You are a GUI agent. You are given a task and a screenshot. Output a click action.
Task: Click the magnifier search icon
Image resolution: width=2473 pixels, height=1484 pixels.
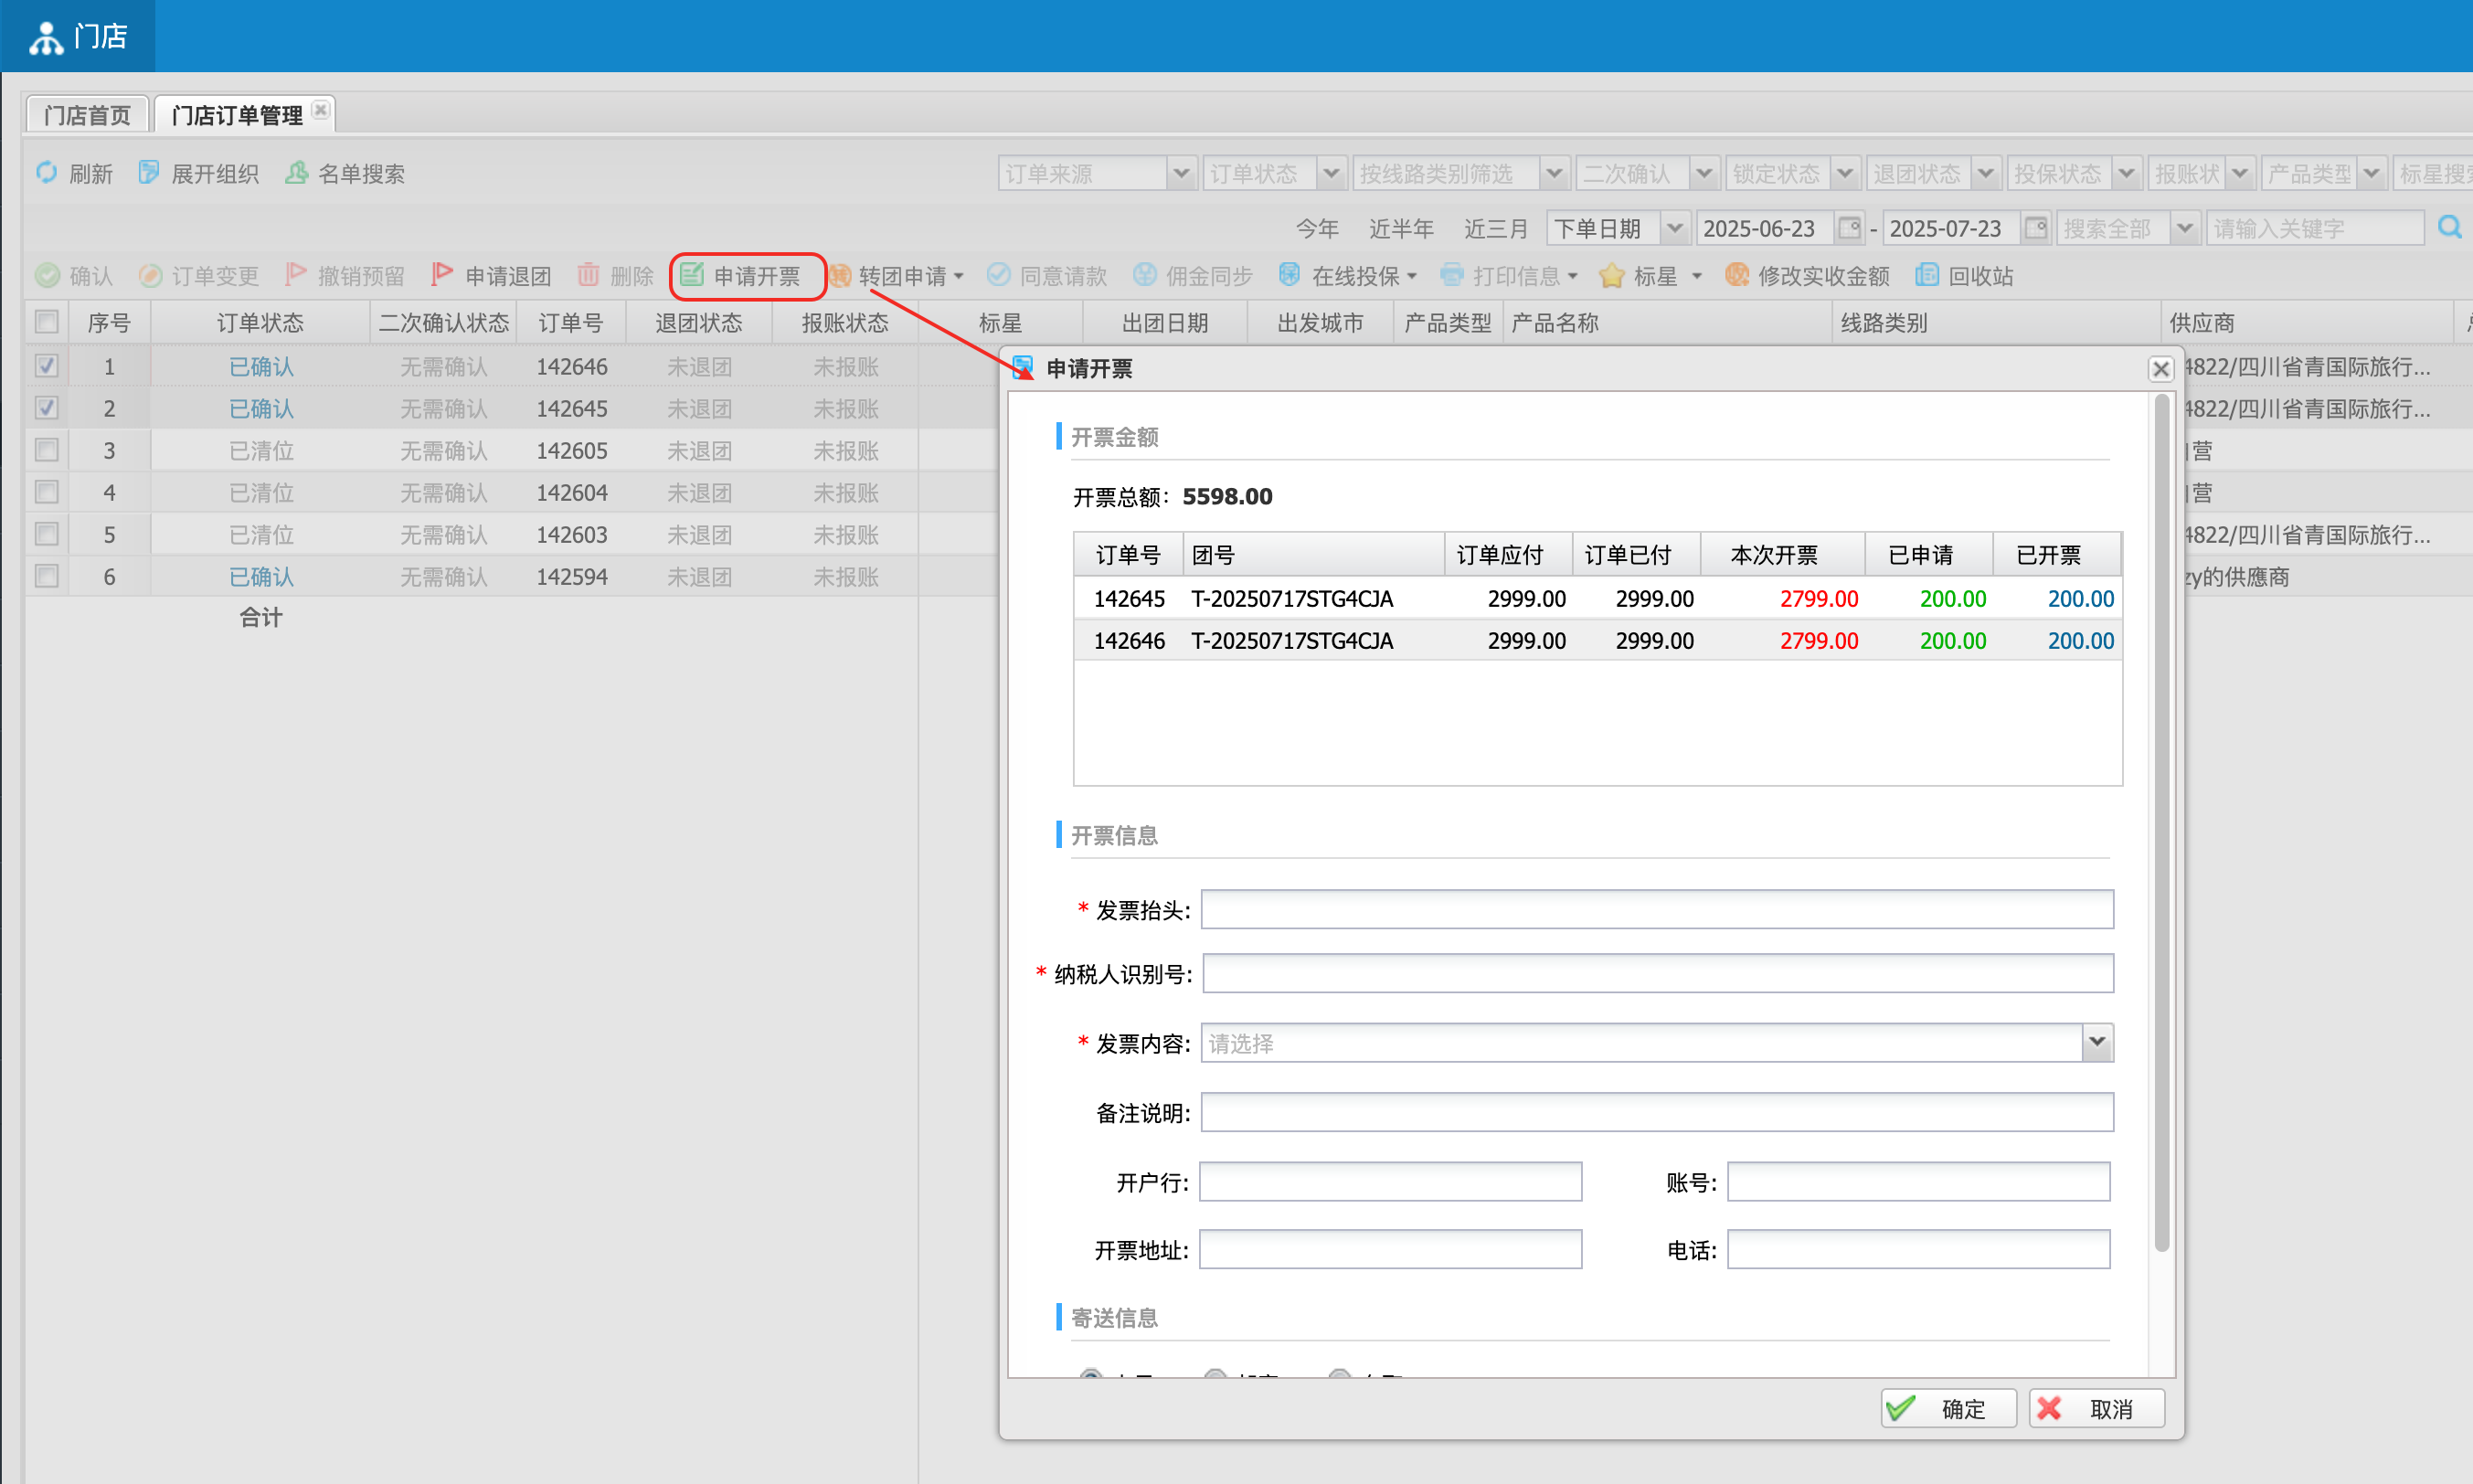[x=2449, y=228]
